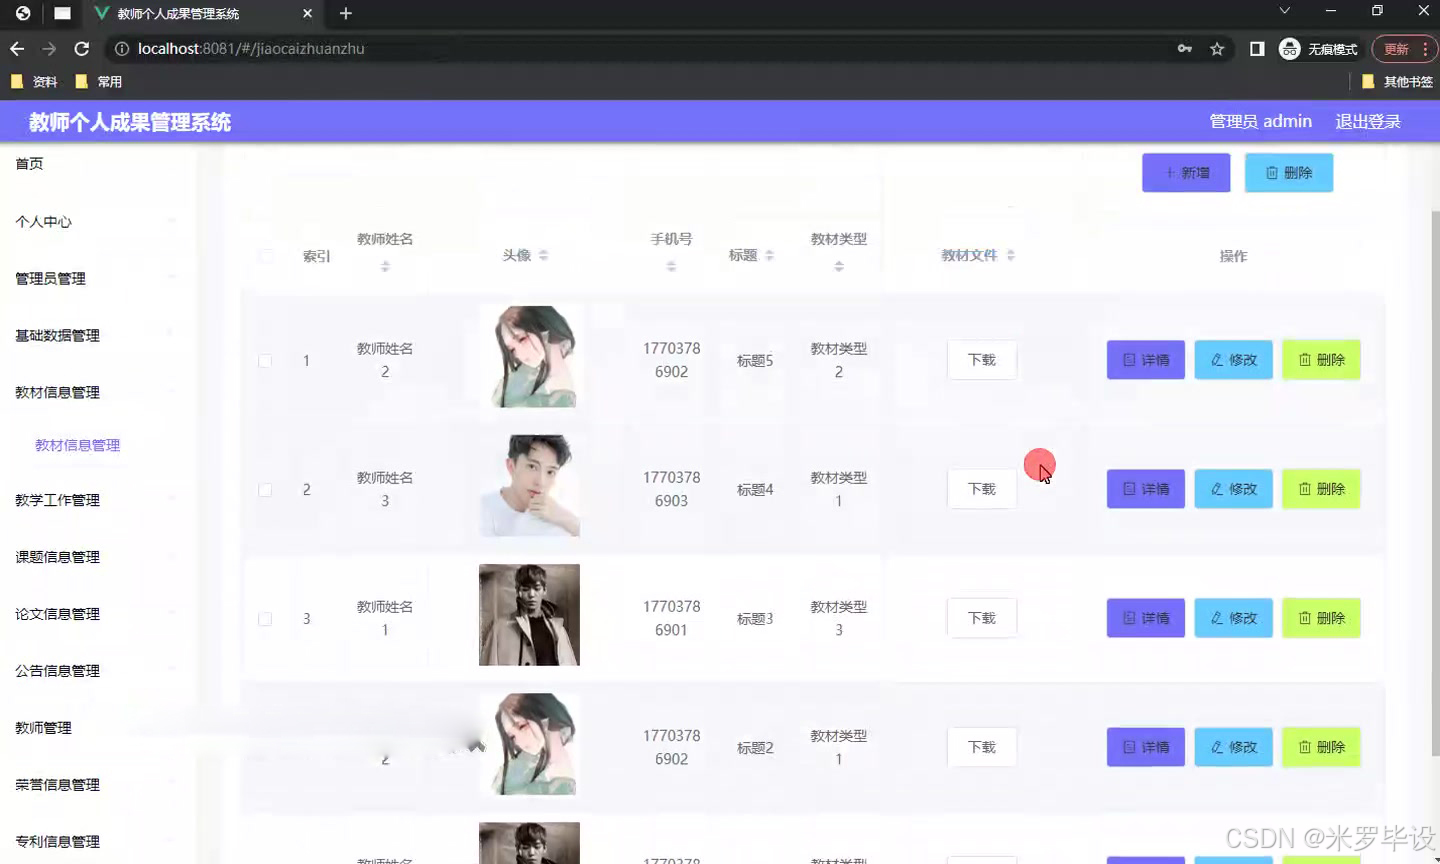Click 新增 to add a record
The height and width of the screenshot is (864, 1440).
coord(1186,173)
